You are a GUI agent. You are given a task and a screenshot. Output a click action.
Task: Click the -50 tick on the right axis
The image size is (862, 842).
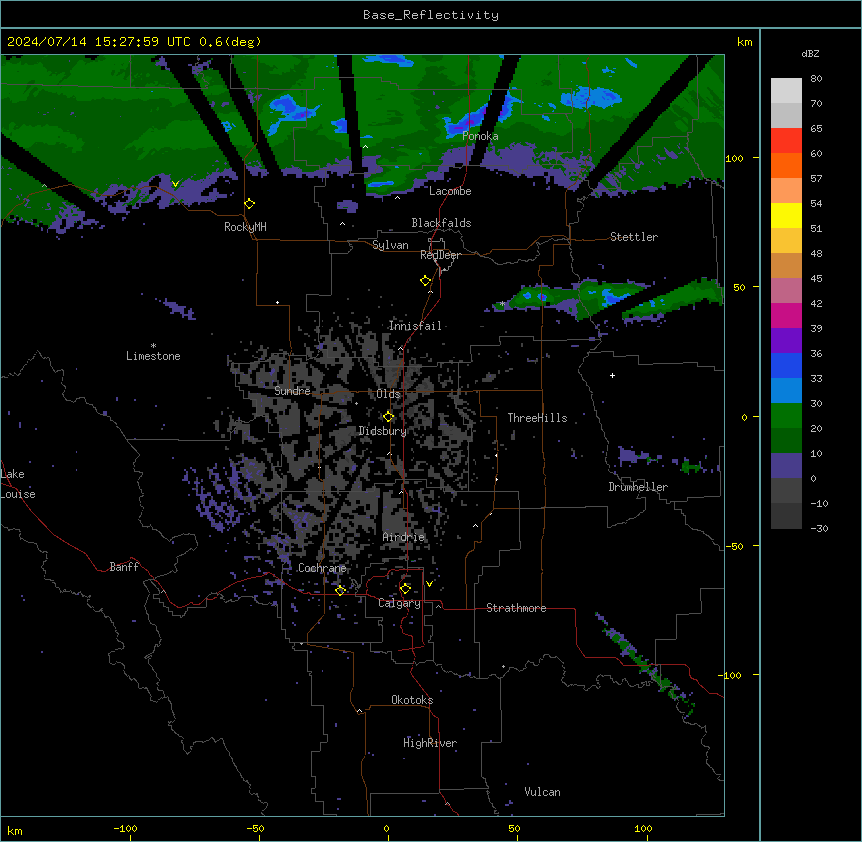[x=734, y=546]
